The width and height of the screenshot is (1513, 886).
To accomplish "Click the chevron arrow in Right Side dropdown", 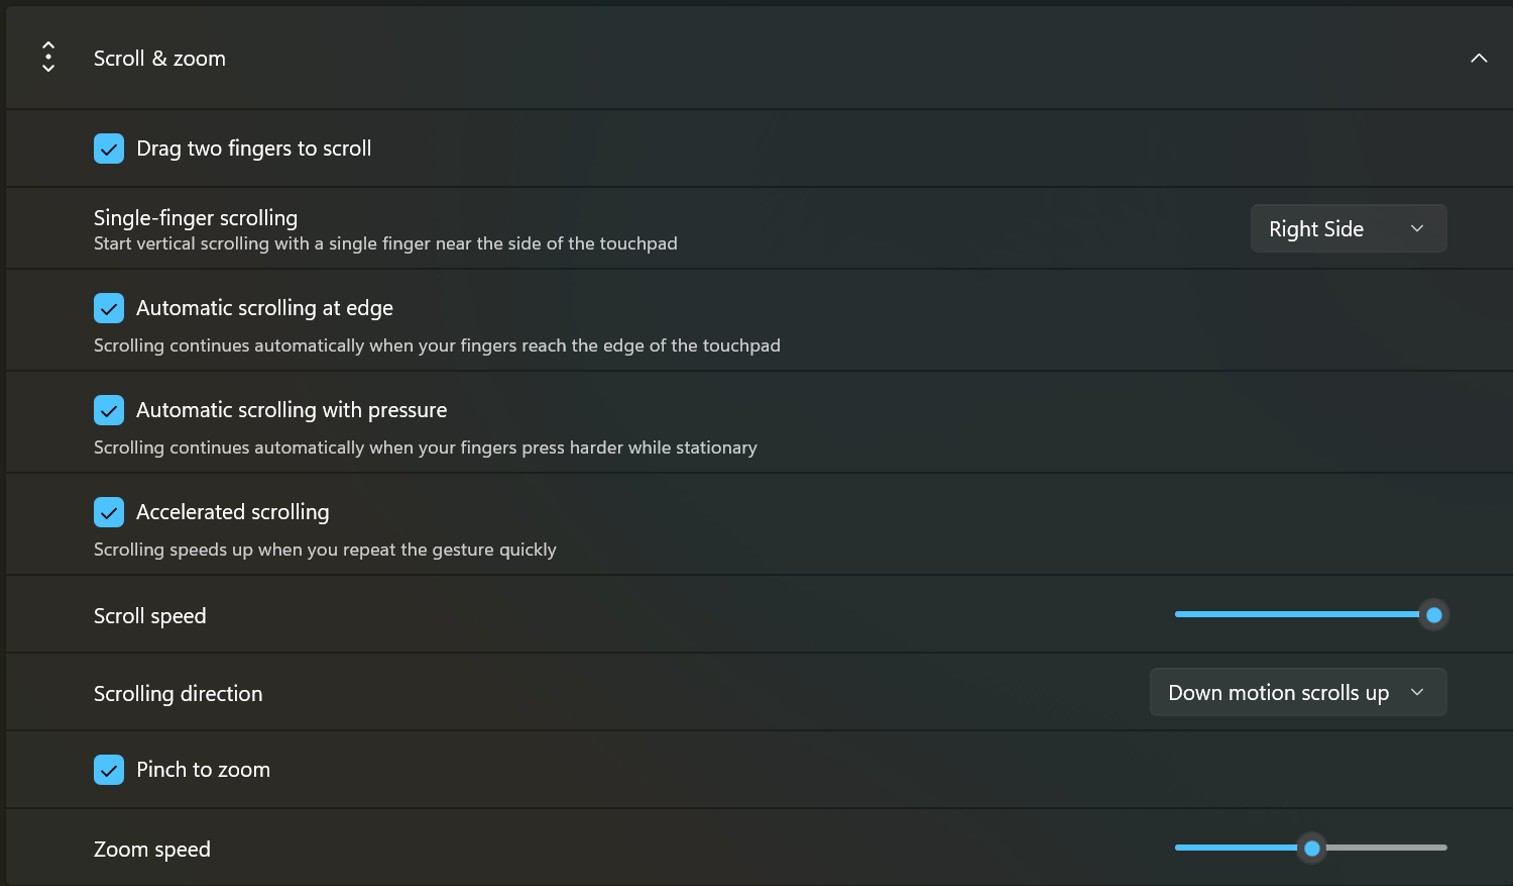I will click(x=1417, y=228).
